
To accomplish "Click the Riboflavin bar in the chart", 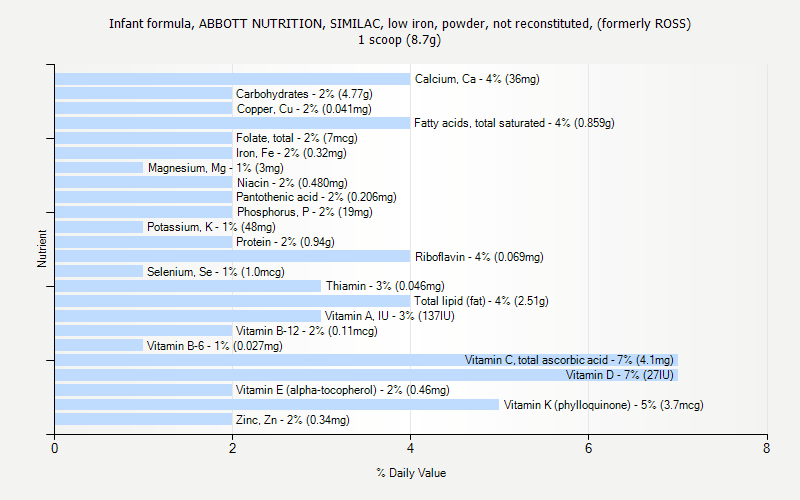I will (x=233, y=257).
